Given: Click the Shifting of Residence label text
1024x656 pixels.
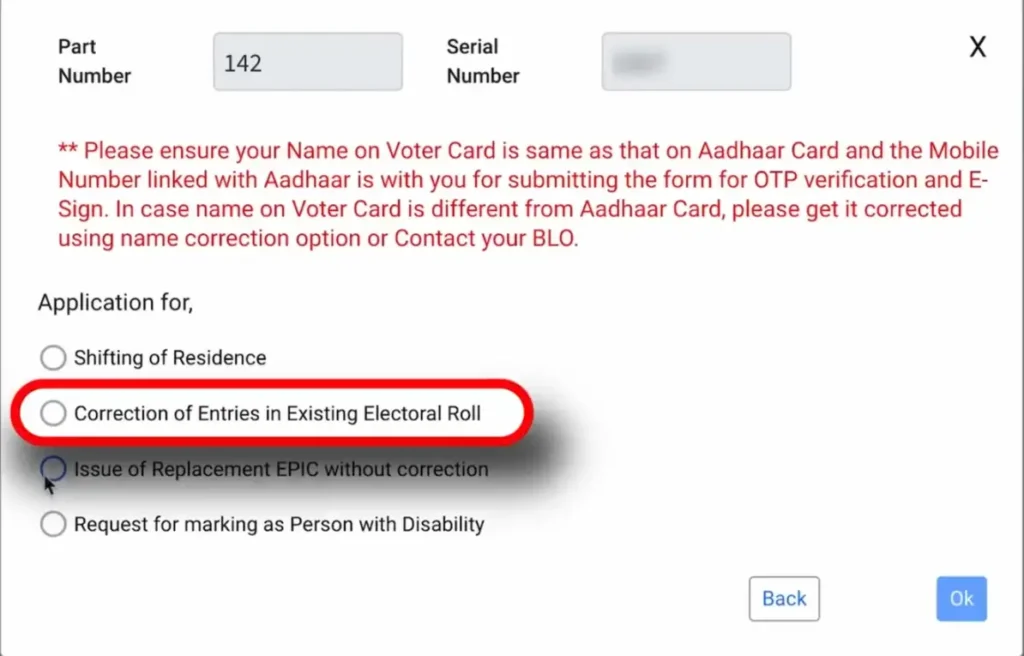Looking at the screenshot, I should pos(170,358).
